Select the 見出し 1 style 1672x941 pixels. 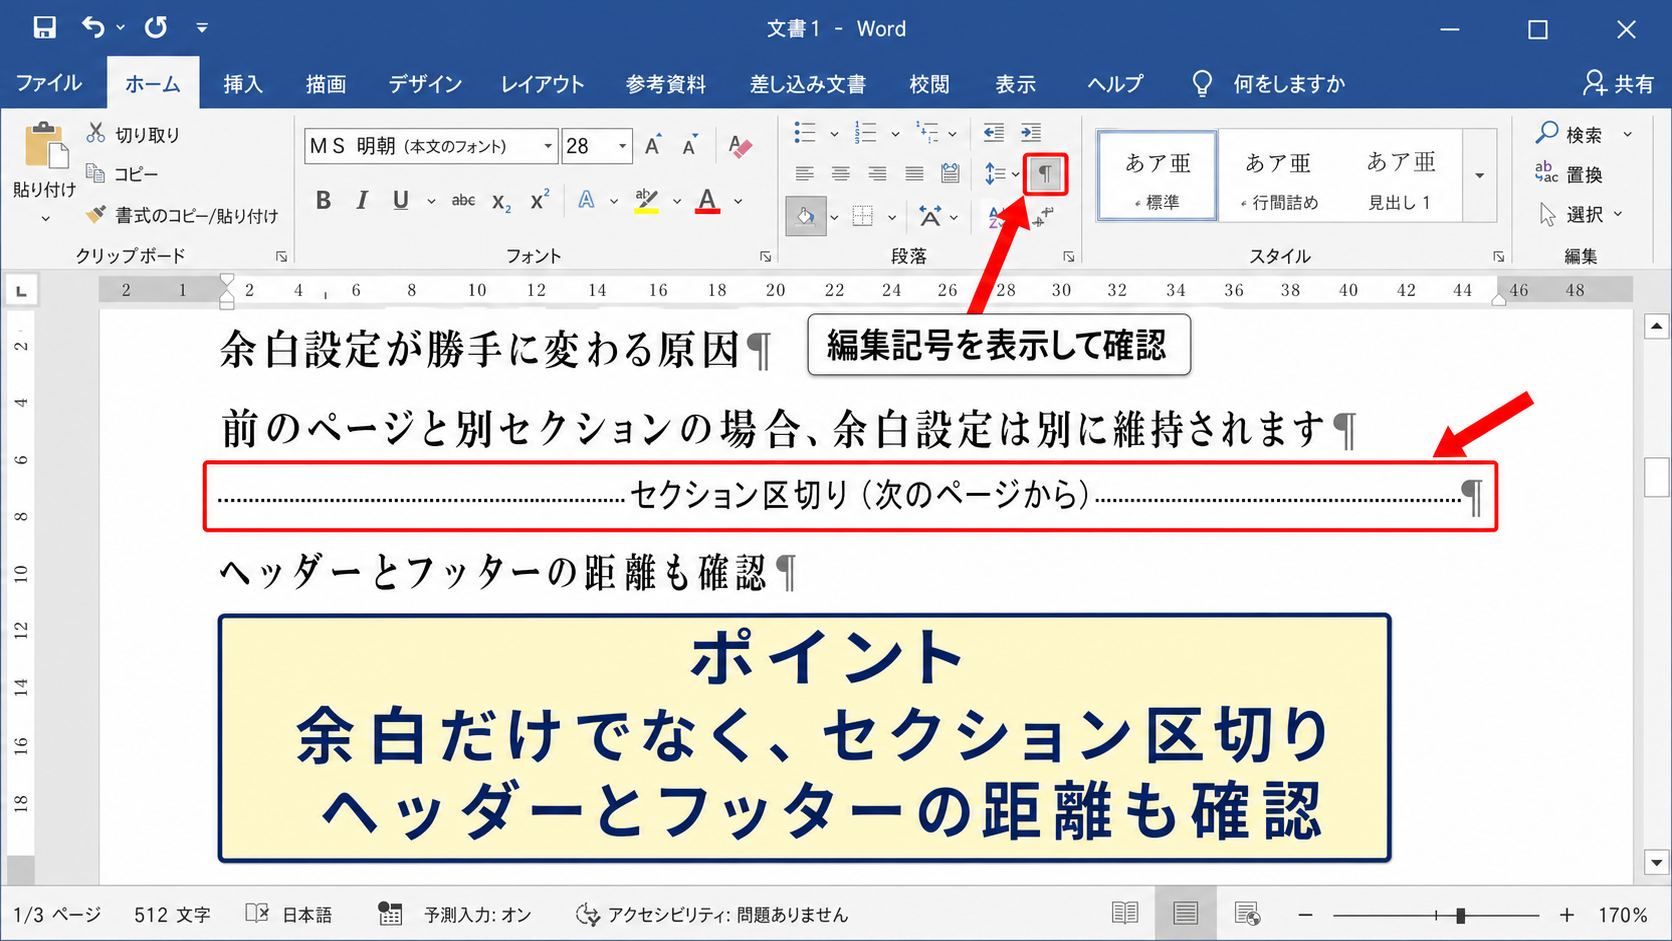pyautogui.click(x=1401, y=176)
